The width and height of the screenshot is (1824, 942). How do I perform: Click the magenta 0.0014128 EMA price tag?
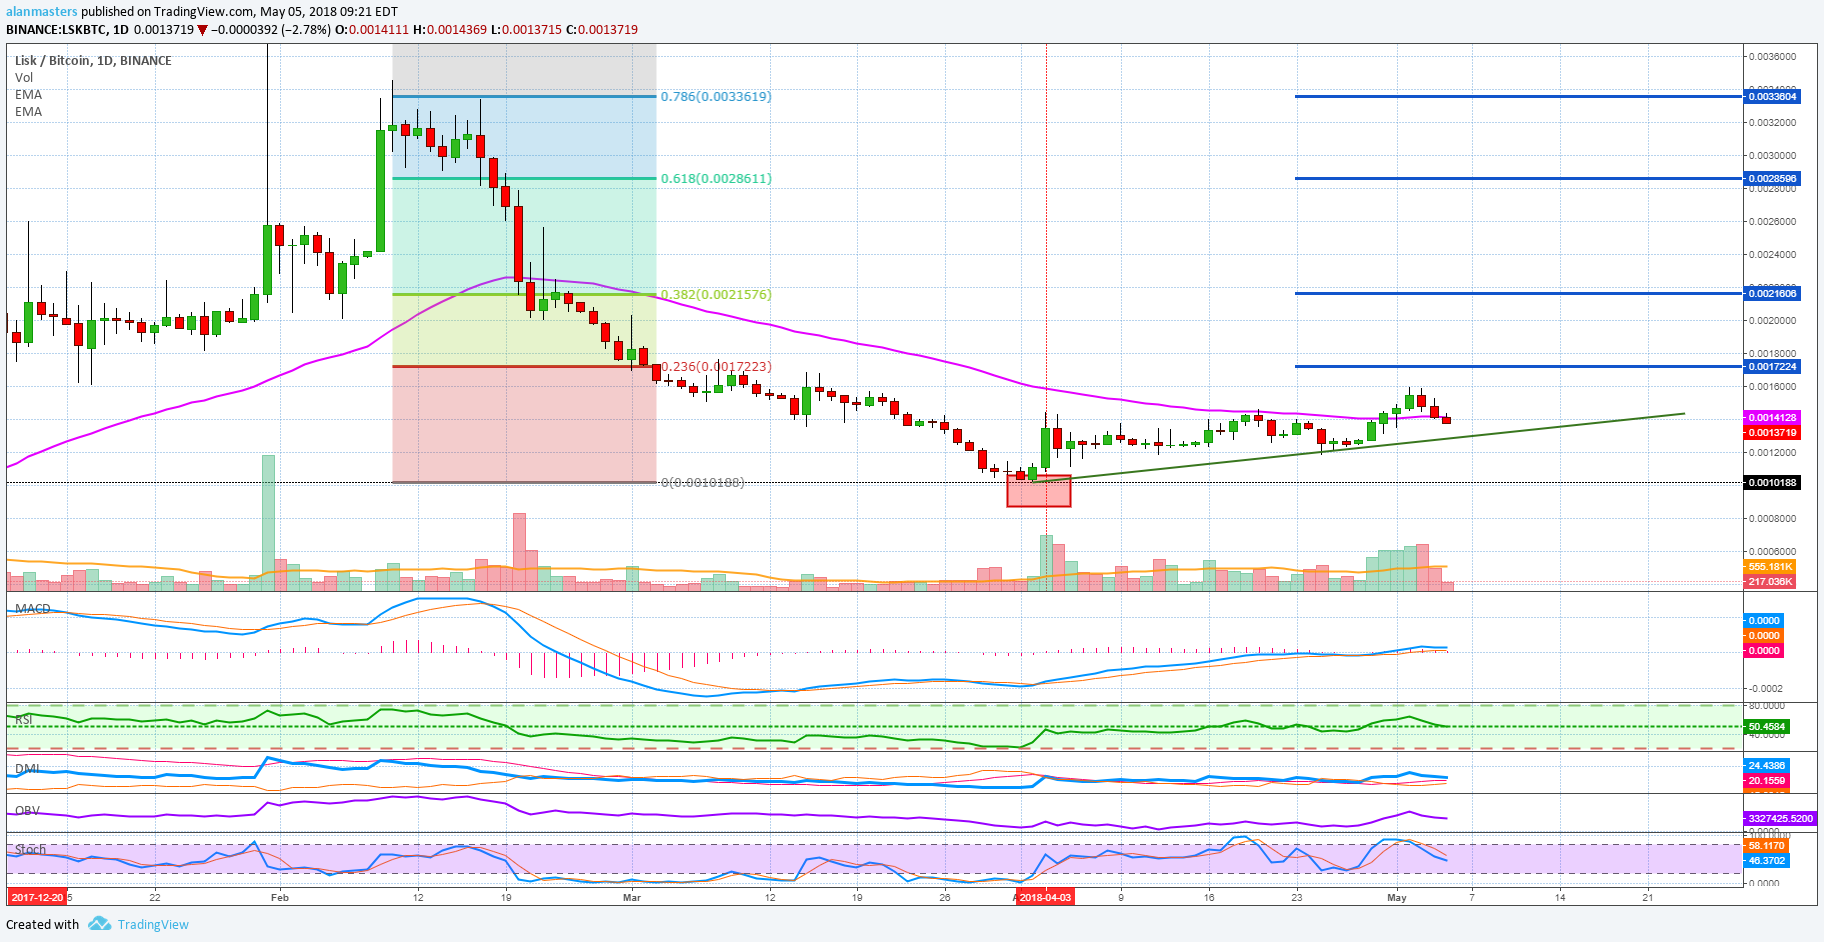point(1772,418)
